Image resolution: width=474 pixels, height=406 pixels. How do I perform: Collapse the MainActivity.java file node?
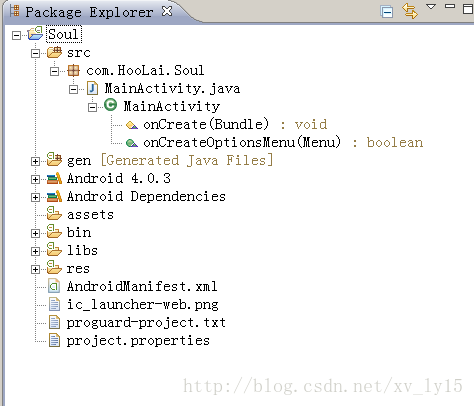(x=73, y=89)
